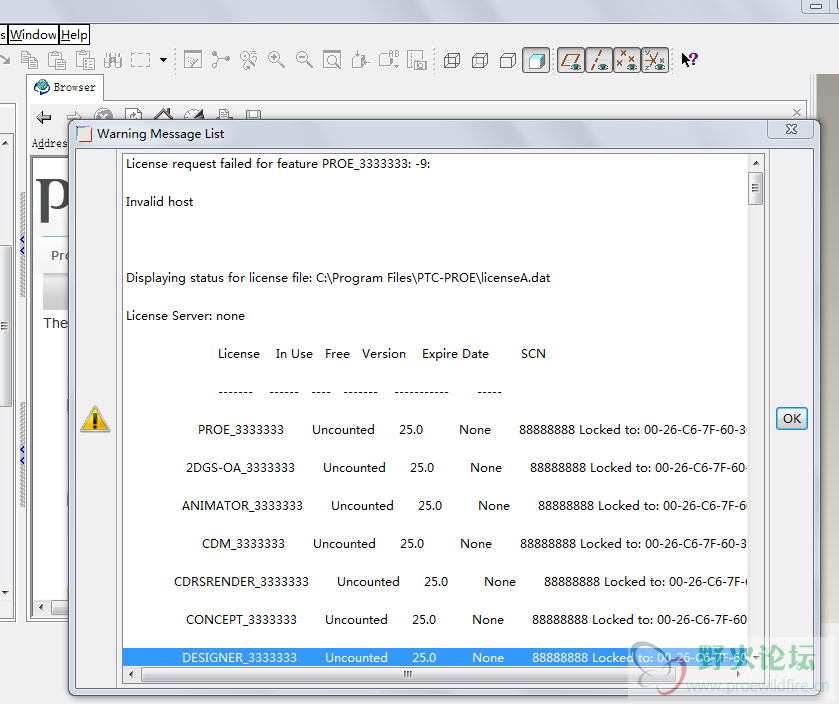Click the 'Invalid host' message line
Screen dimensions: 839x704
[159, 202]
